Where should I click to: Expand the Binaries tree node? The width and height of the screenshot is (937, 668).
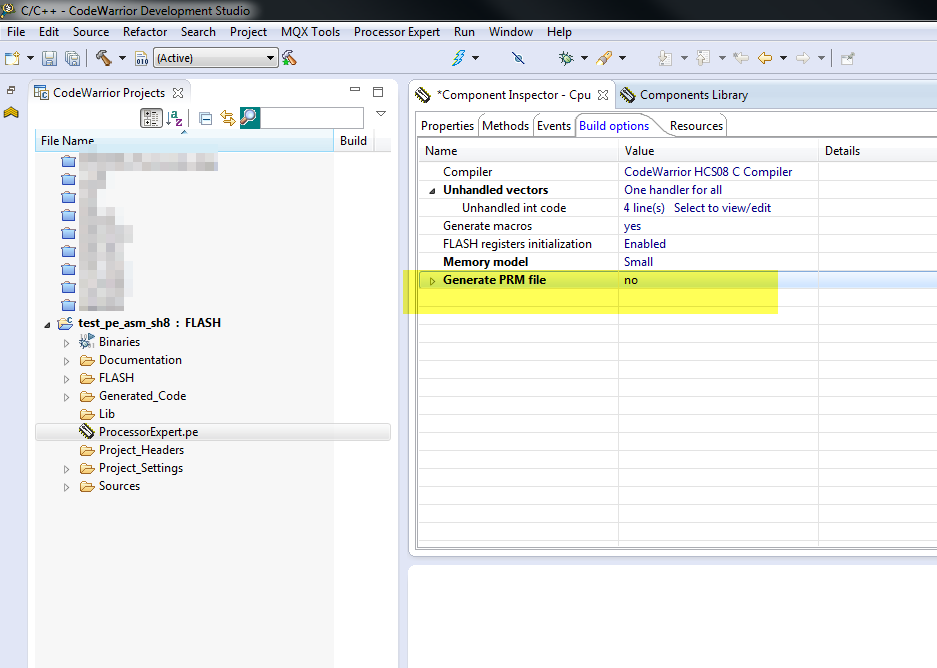(66, 343)
